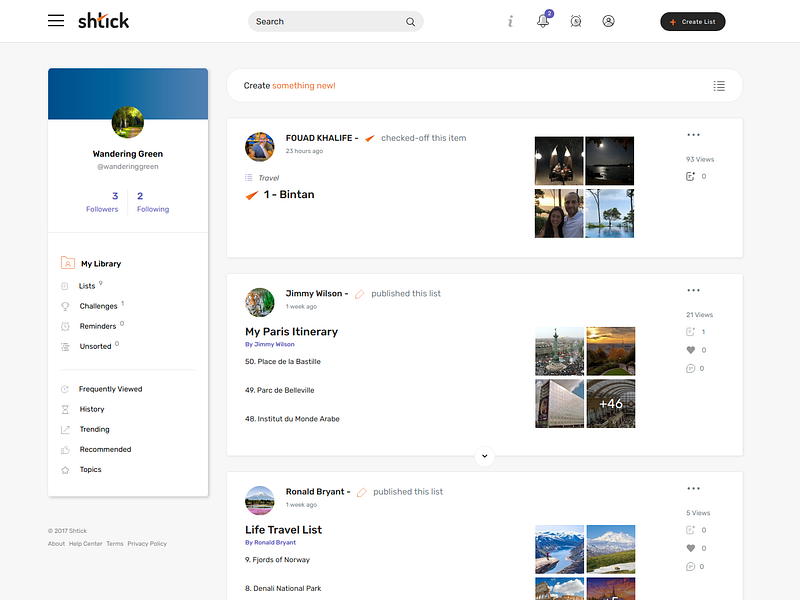Open the My Paris Itinerary title
Image resolution: width=800 pixels, height=600 pixels.
point(291,332)
